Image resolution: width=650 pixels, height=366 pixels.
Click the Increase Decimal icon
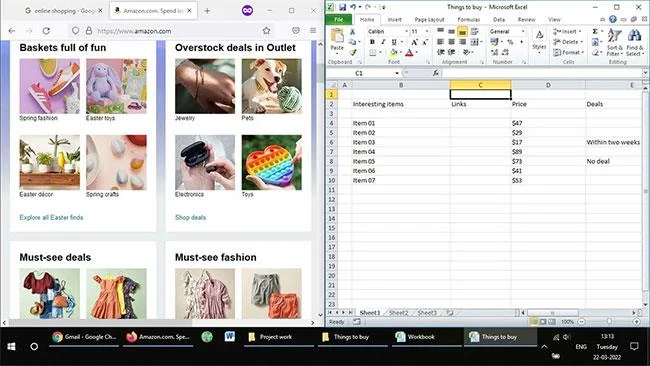coord(494,52)
